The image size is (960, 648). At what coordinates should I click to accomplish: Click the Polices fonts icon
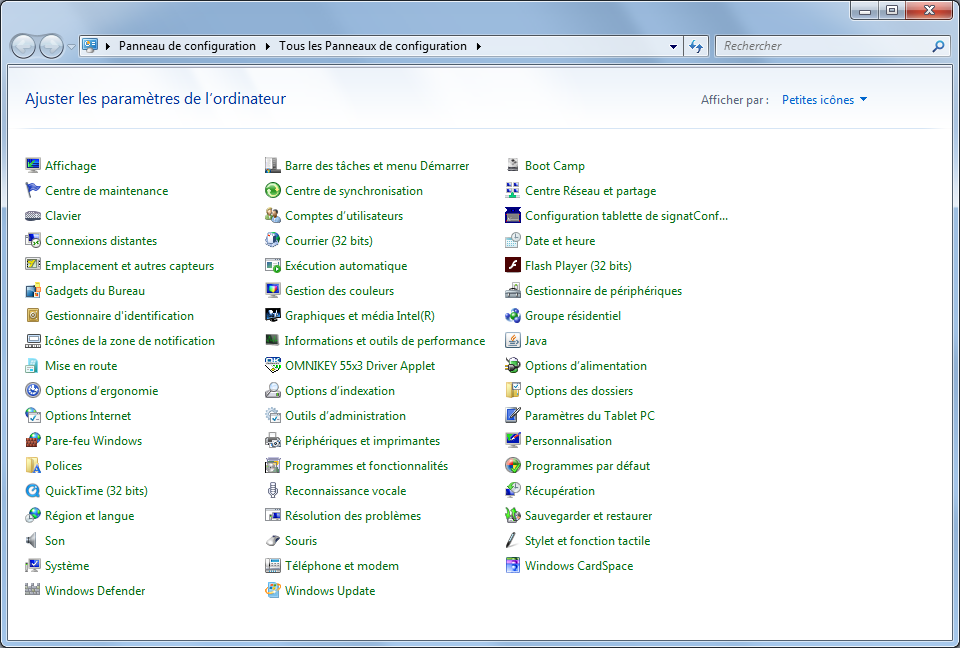point(32,465)
